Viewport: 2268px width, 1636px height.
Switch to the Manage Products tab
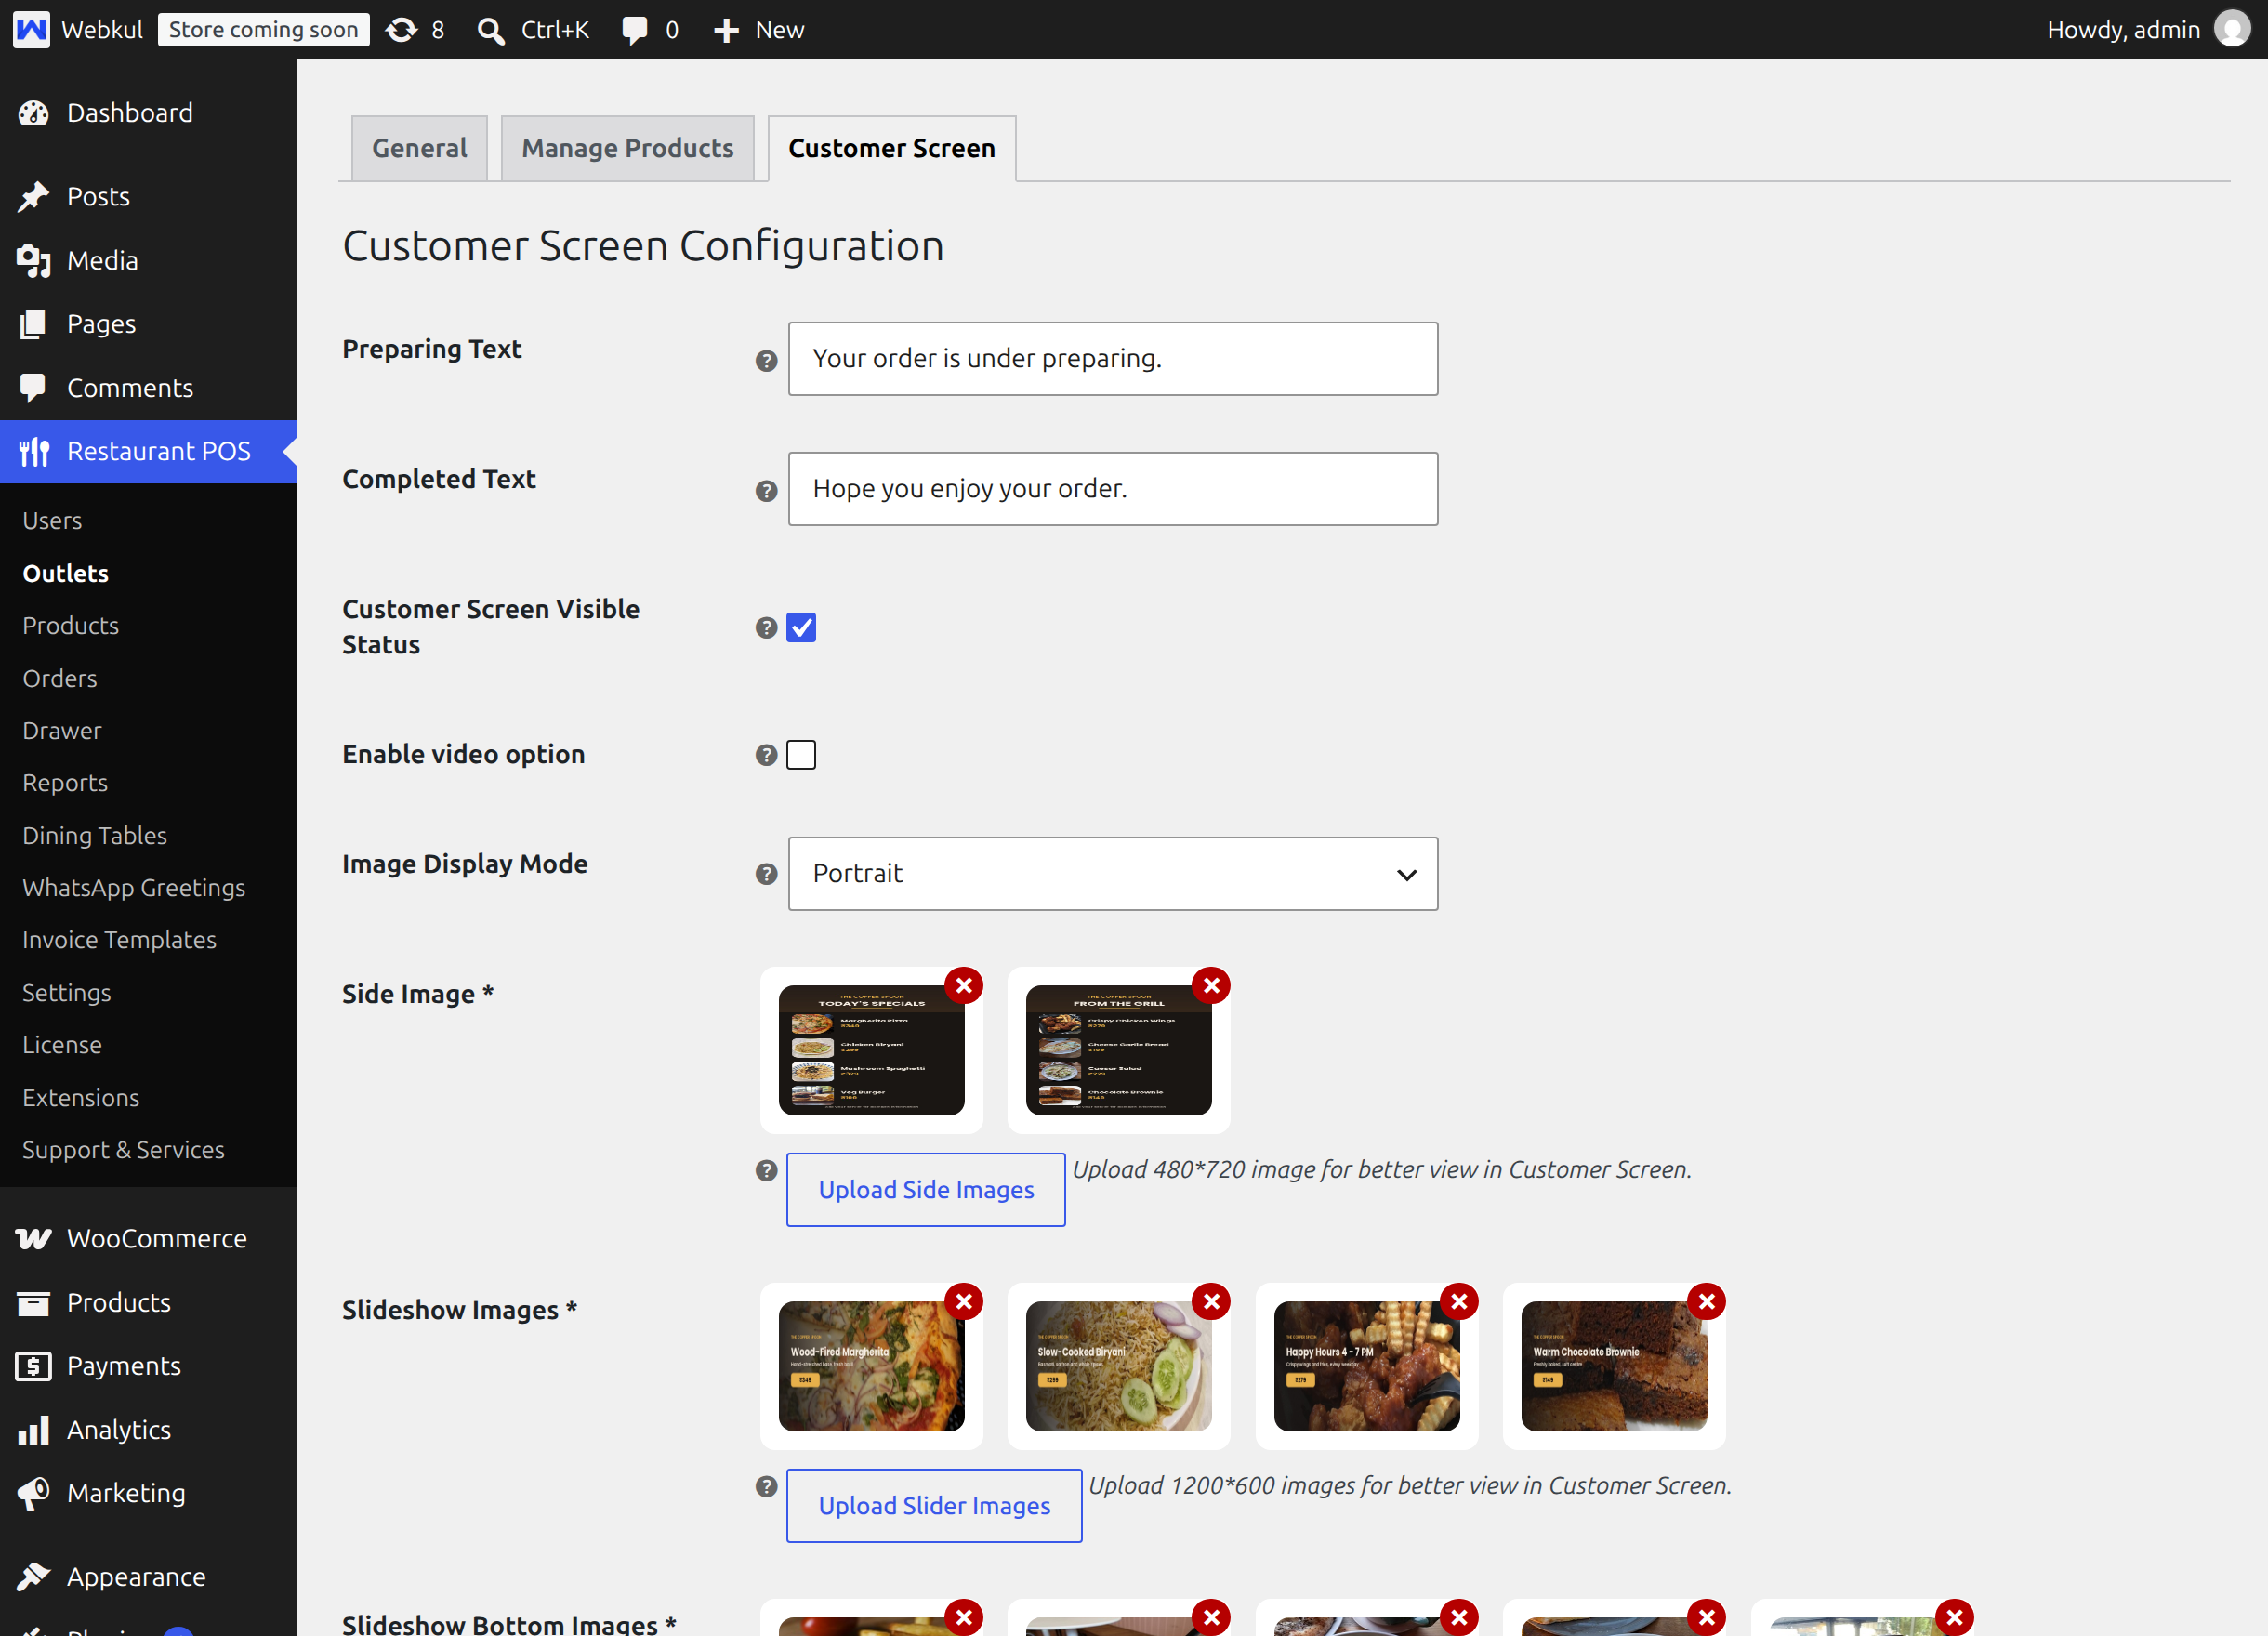pyautogui.click(x=627, y=148)
